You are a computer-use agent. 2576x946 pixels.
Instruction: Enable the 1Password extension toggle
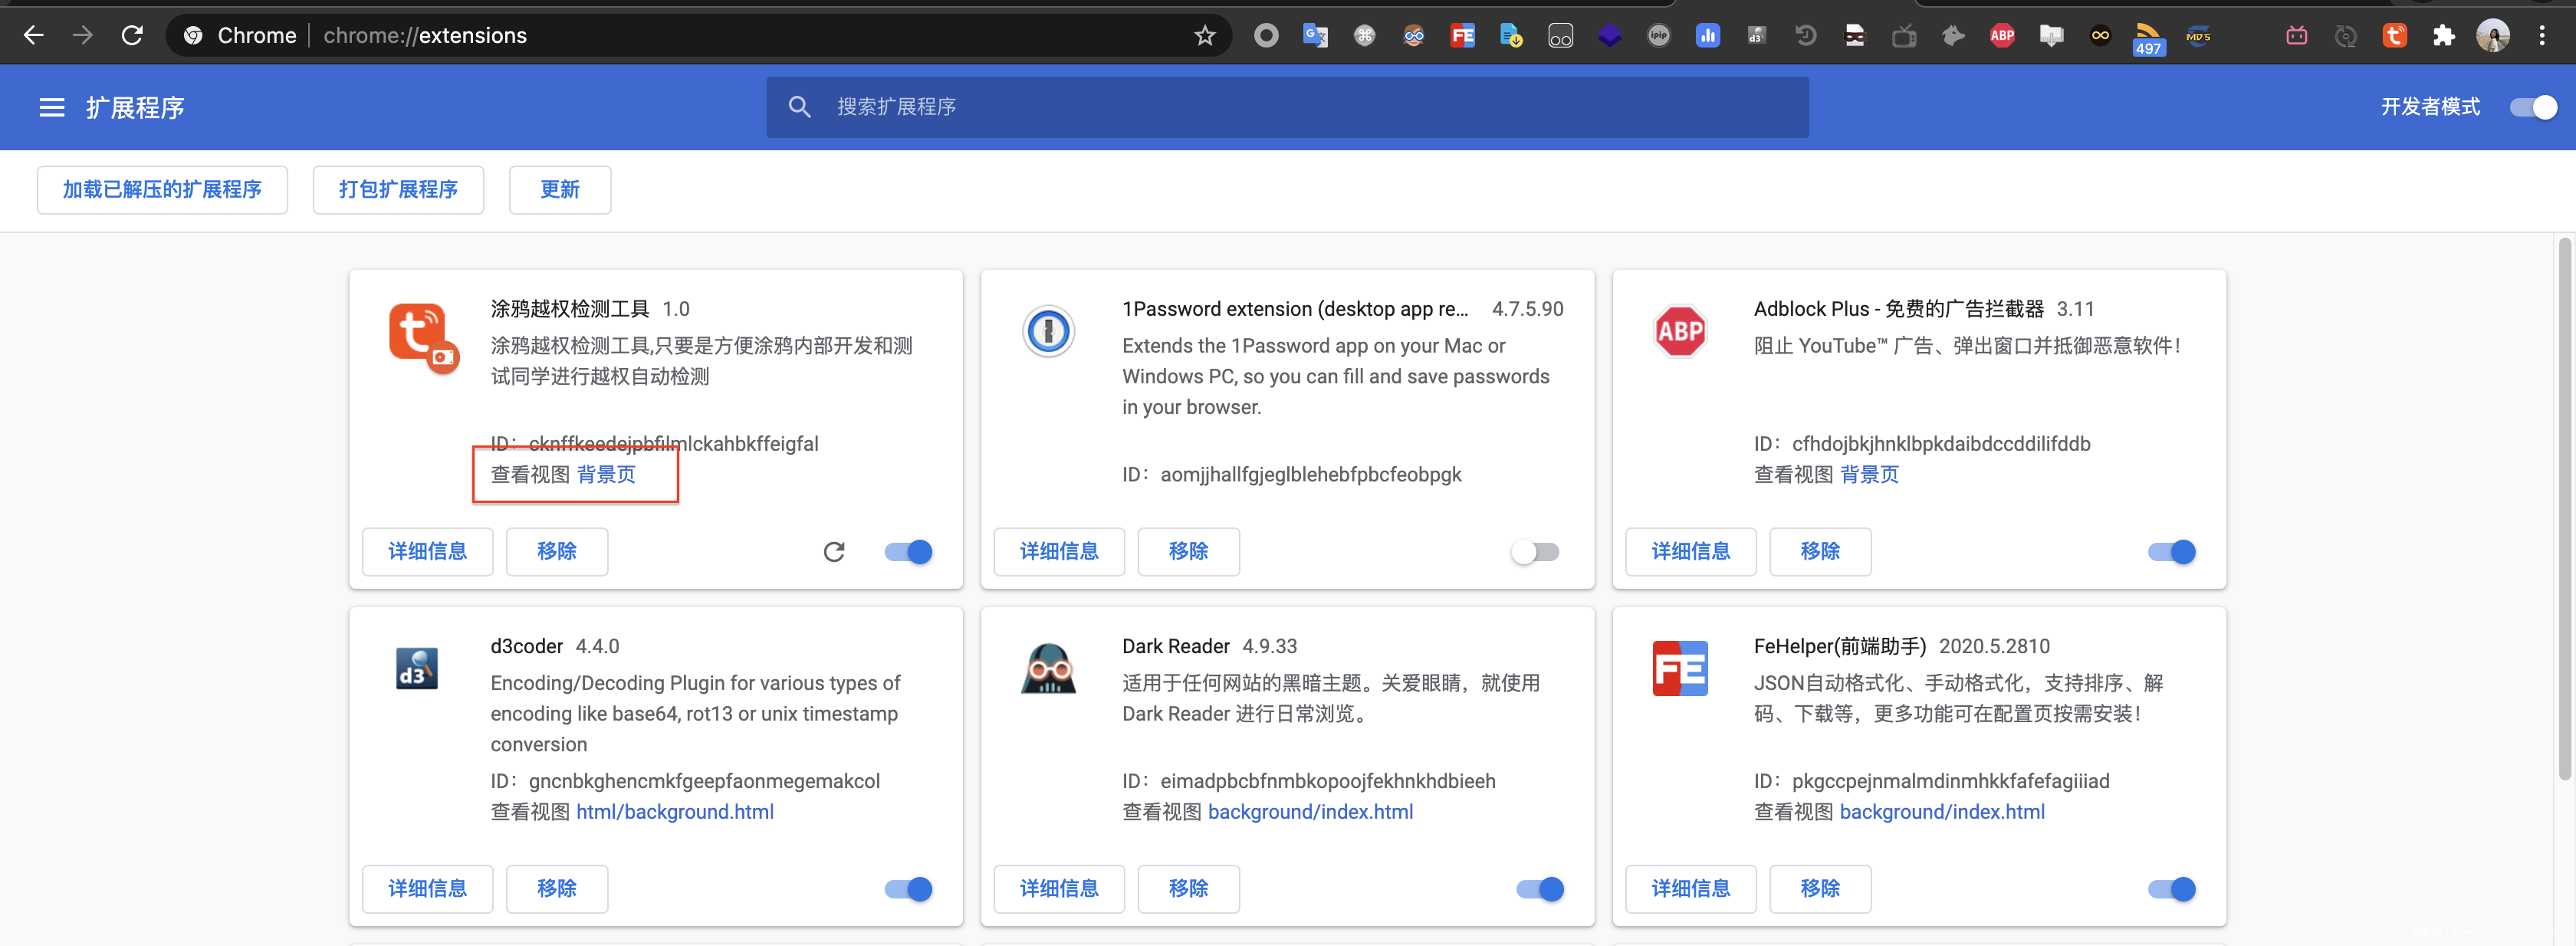tap(1535, 552)
